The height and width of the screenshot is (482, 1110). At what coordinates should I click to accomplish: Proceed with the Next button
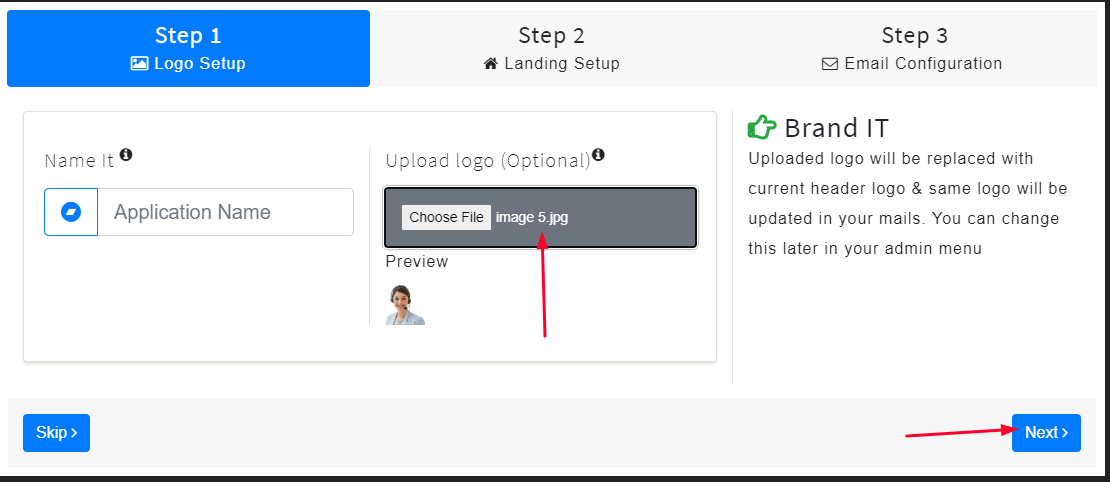[1046, 432]
